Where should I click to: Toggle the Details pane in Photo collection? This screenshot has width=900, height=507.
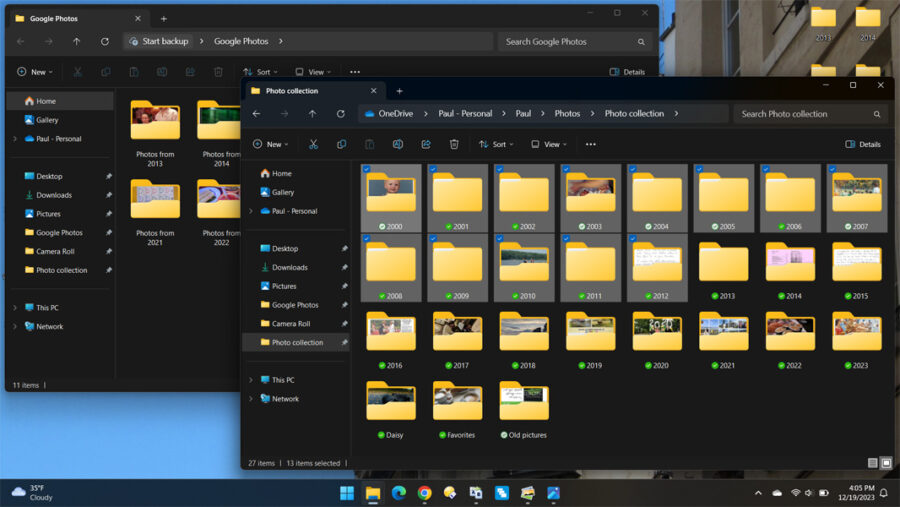863,144
